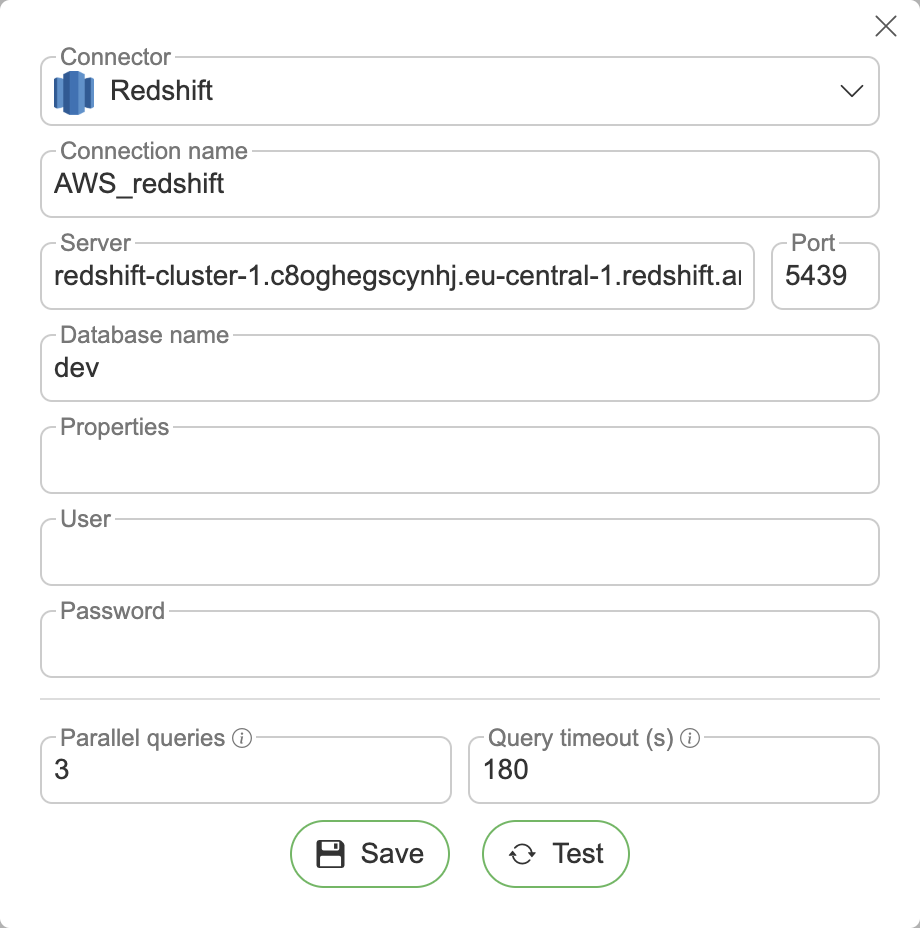This screenshot has height=928, width=920.
Task: Click the "Connector" floating label text
Action: click(116, 57)
